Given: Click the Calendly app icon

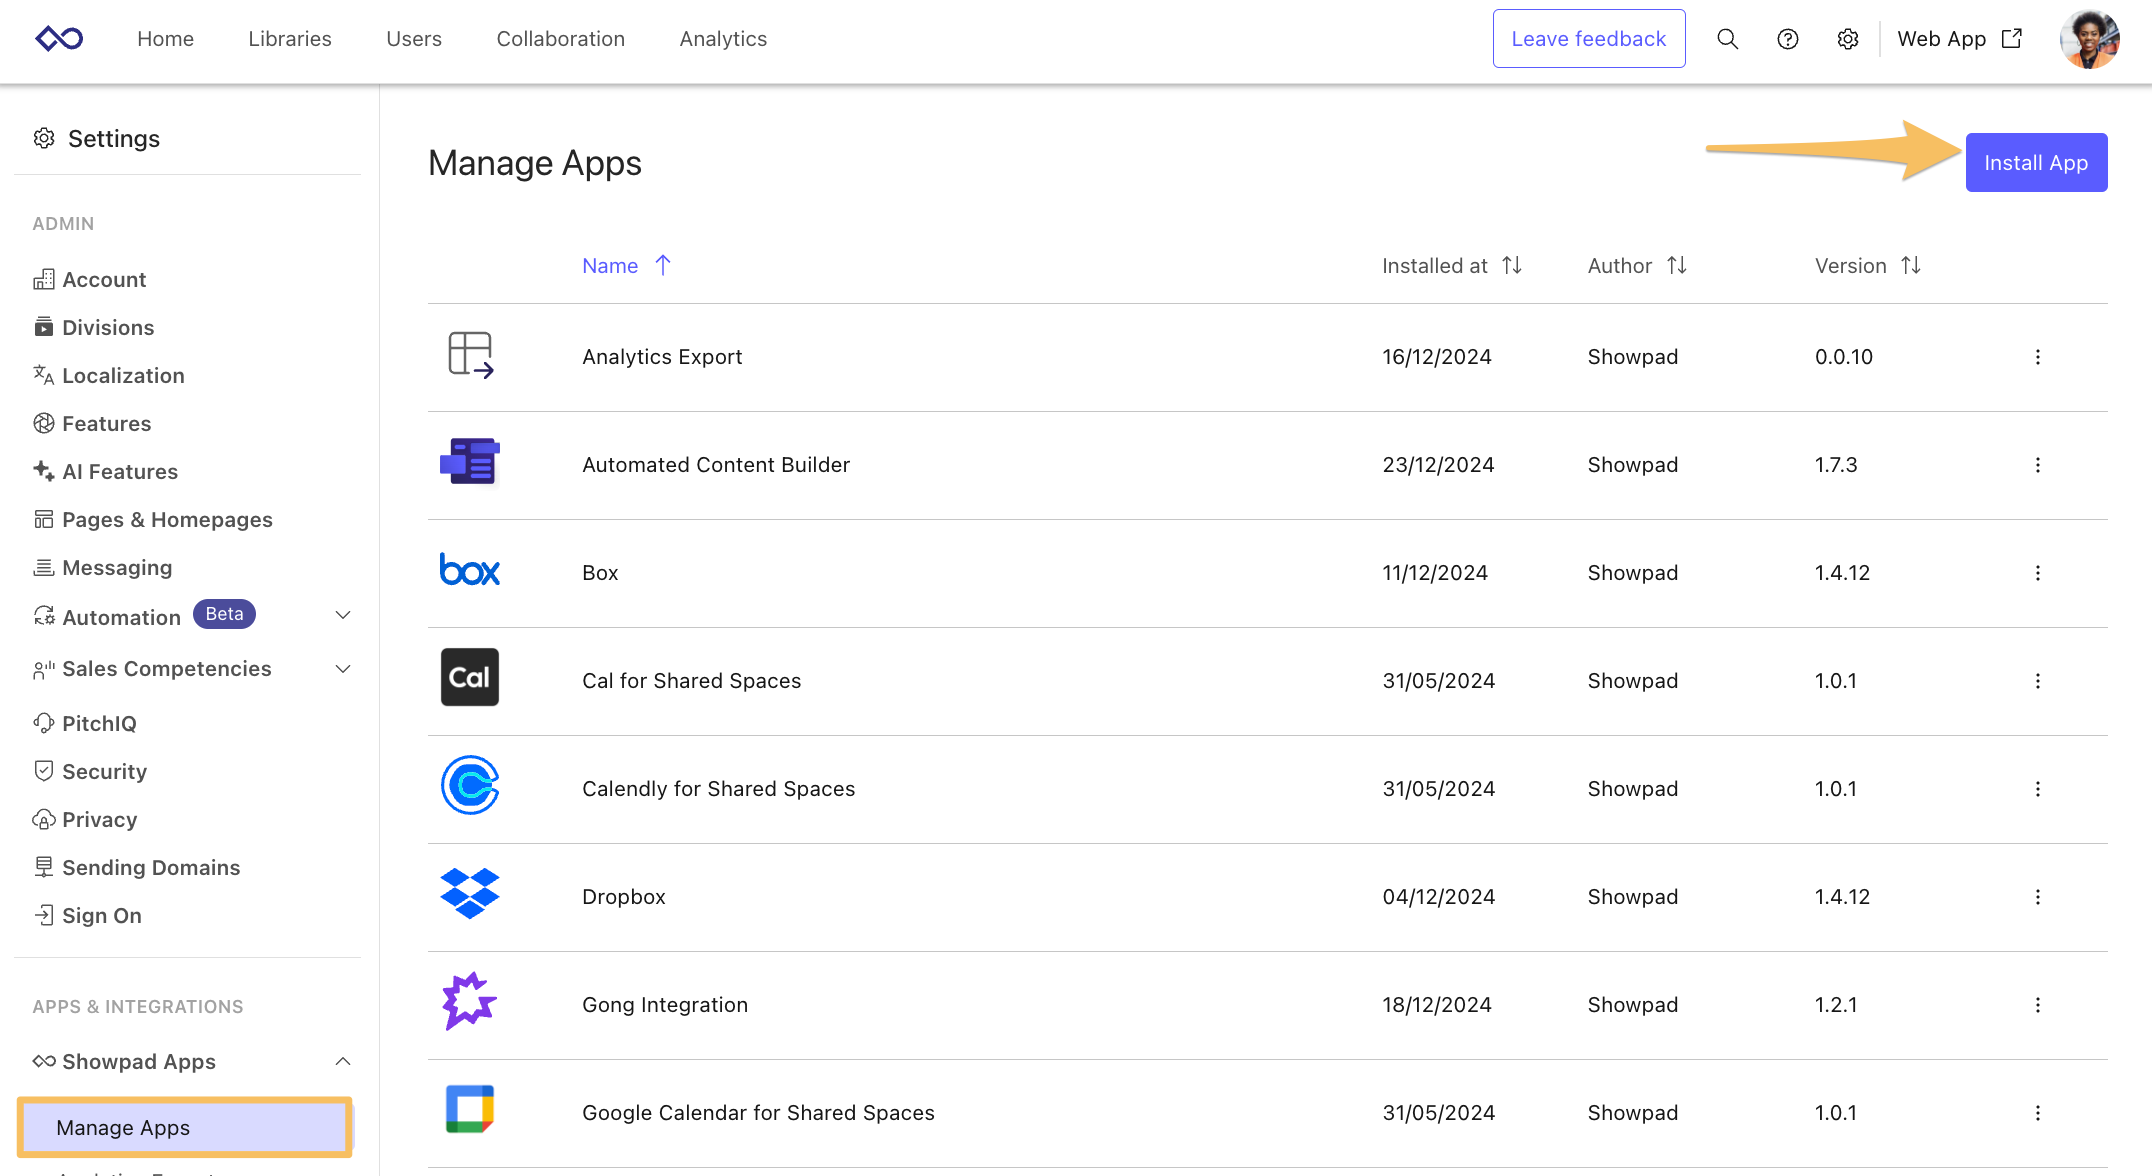Looking at the screenshot, I should tap(470, 785).
